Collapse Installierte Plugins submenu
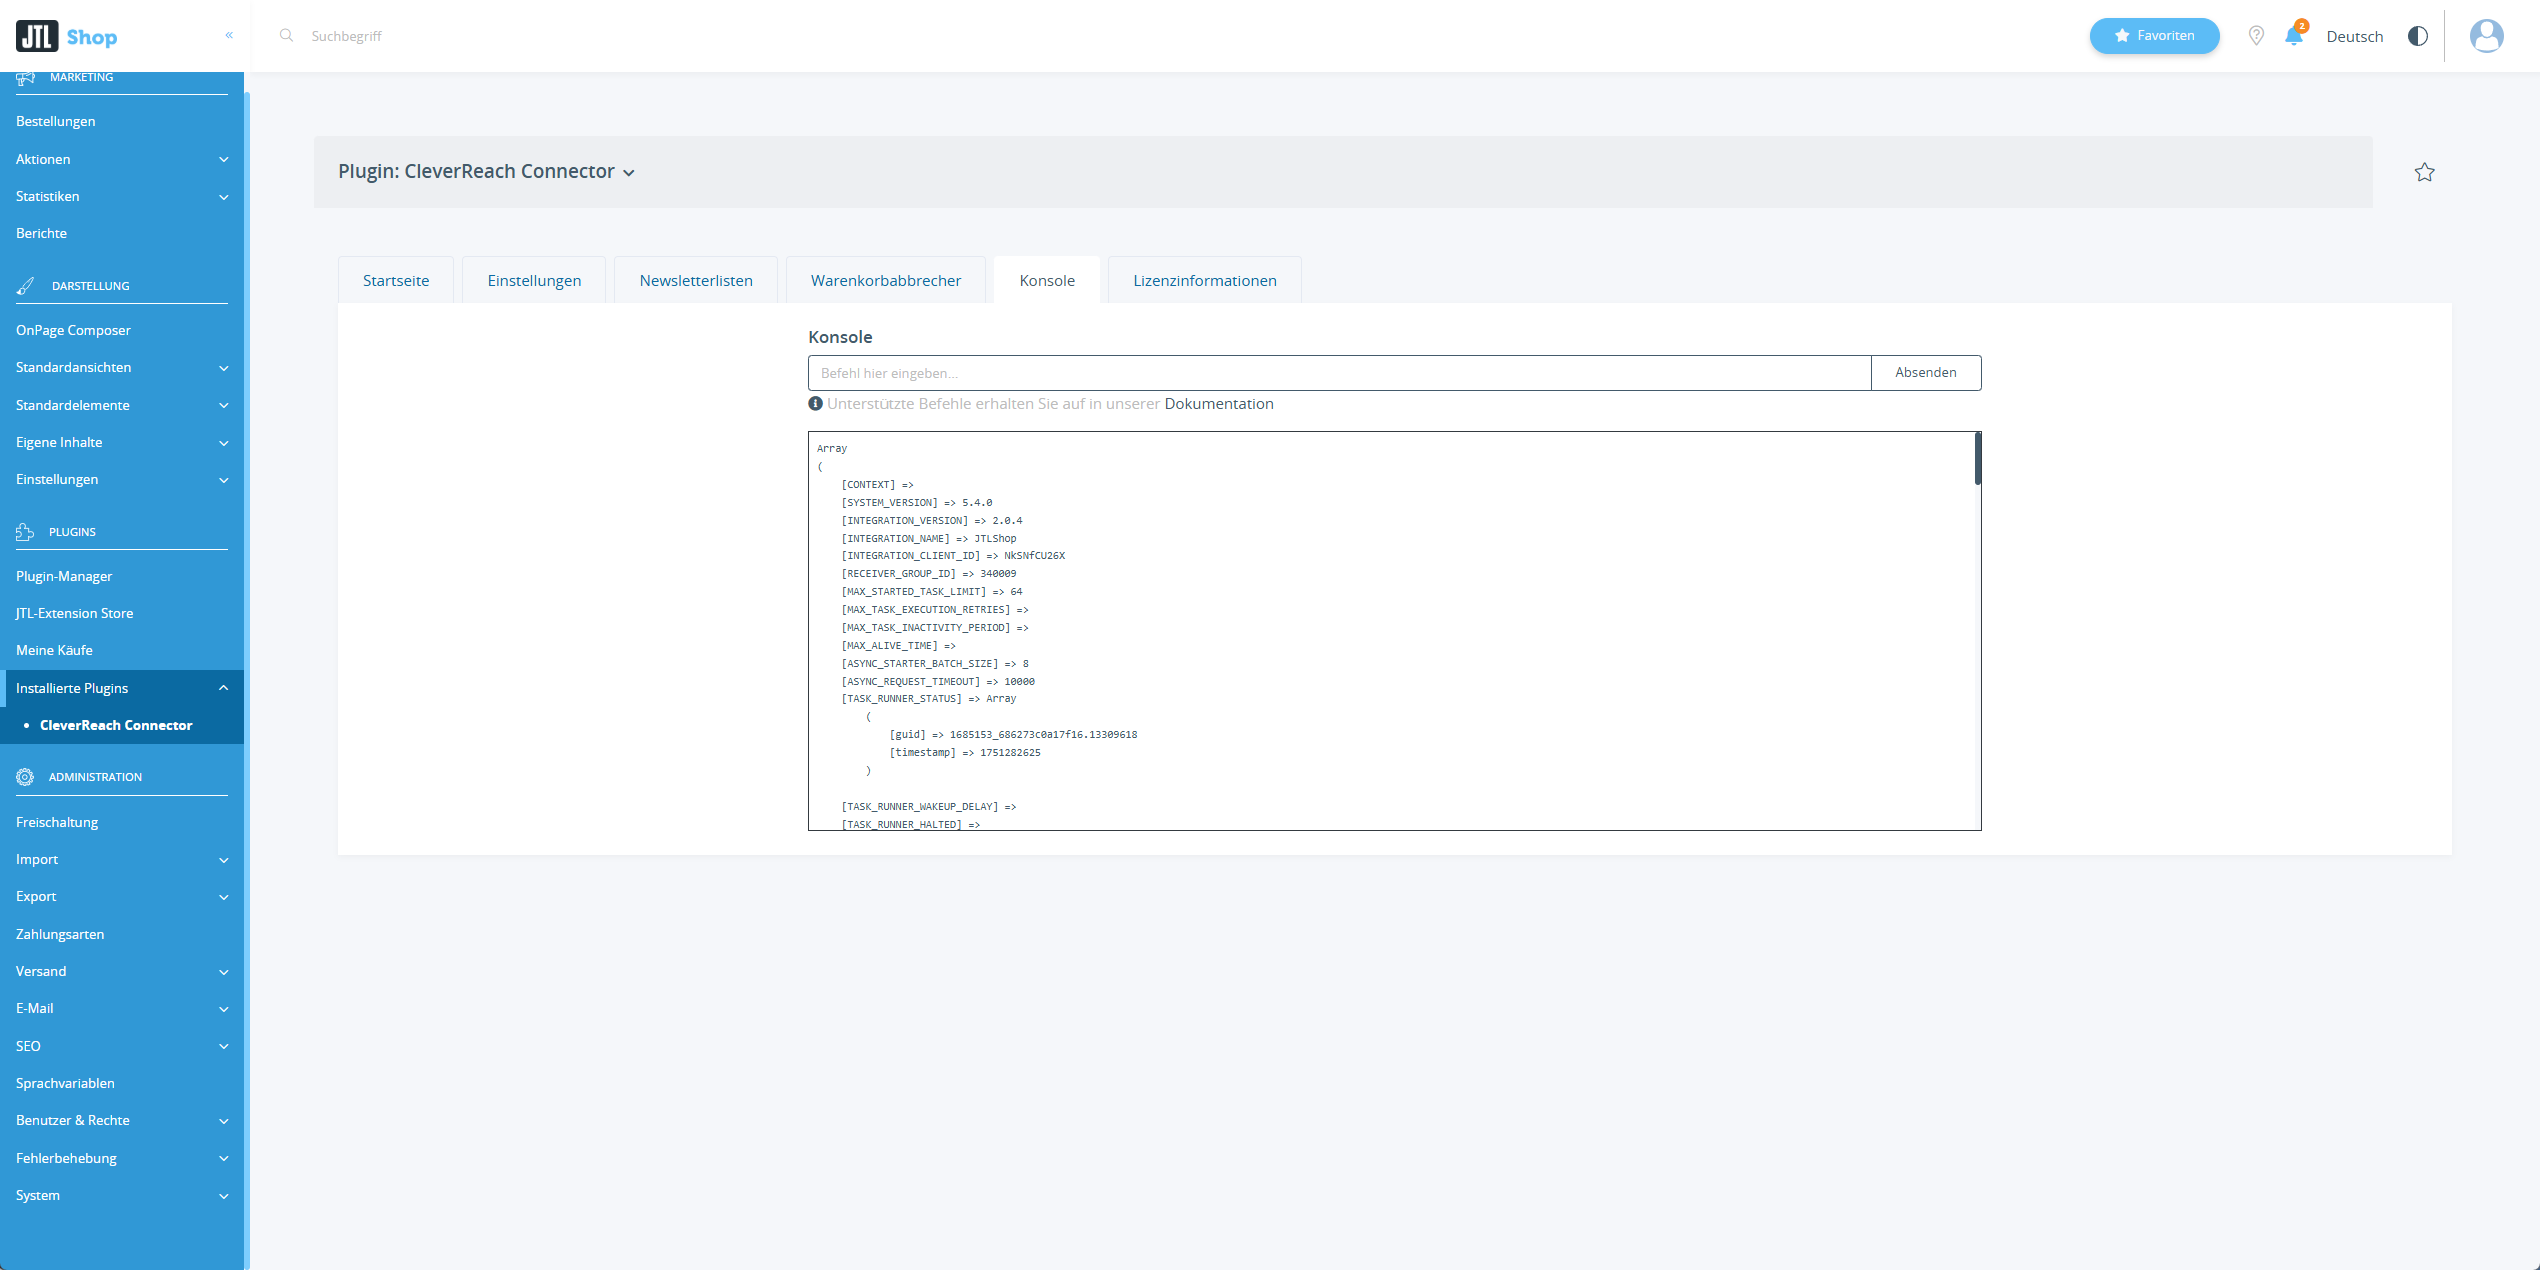The width and height of the screenshot is (2540, 1270). pyautogui.click(x=122, y=688)
